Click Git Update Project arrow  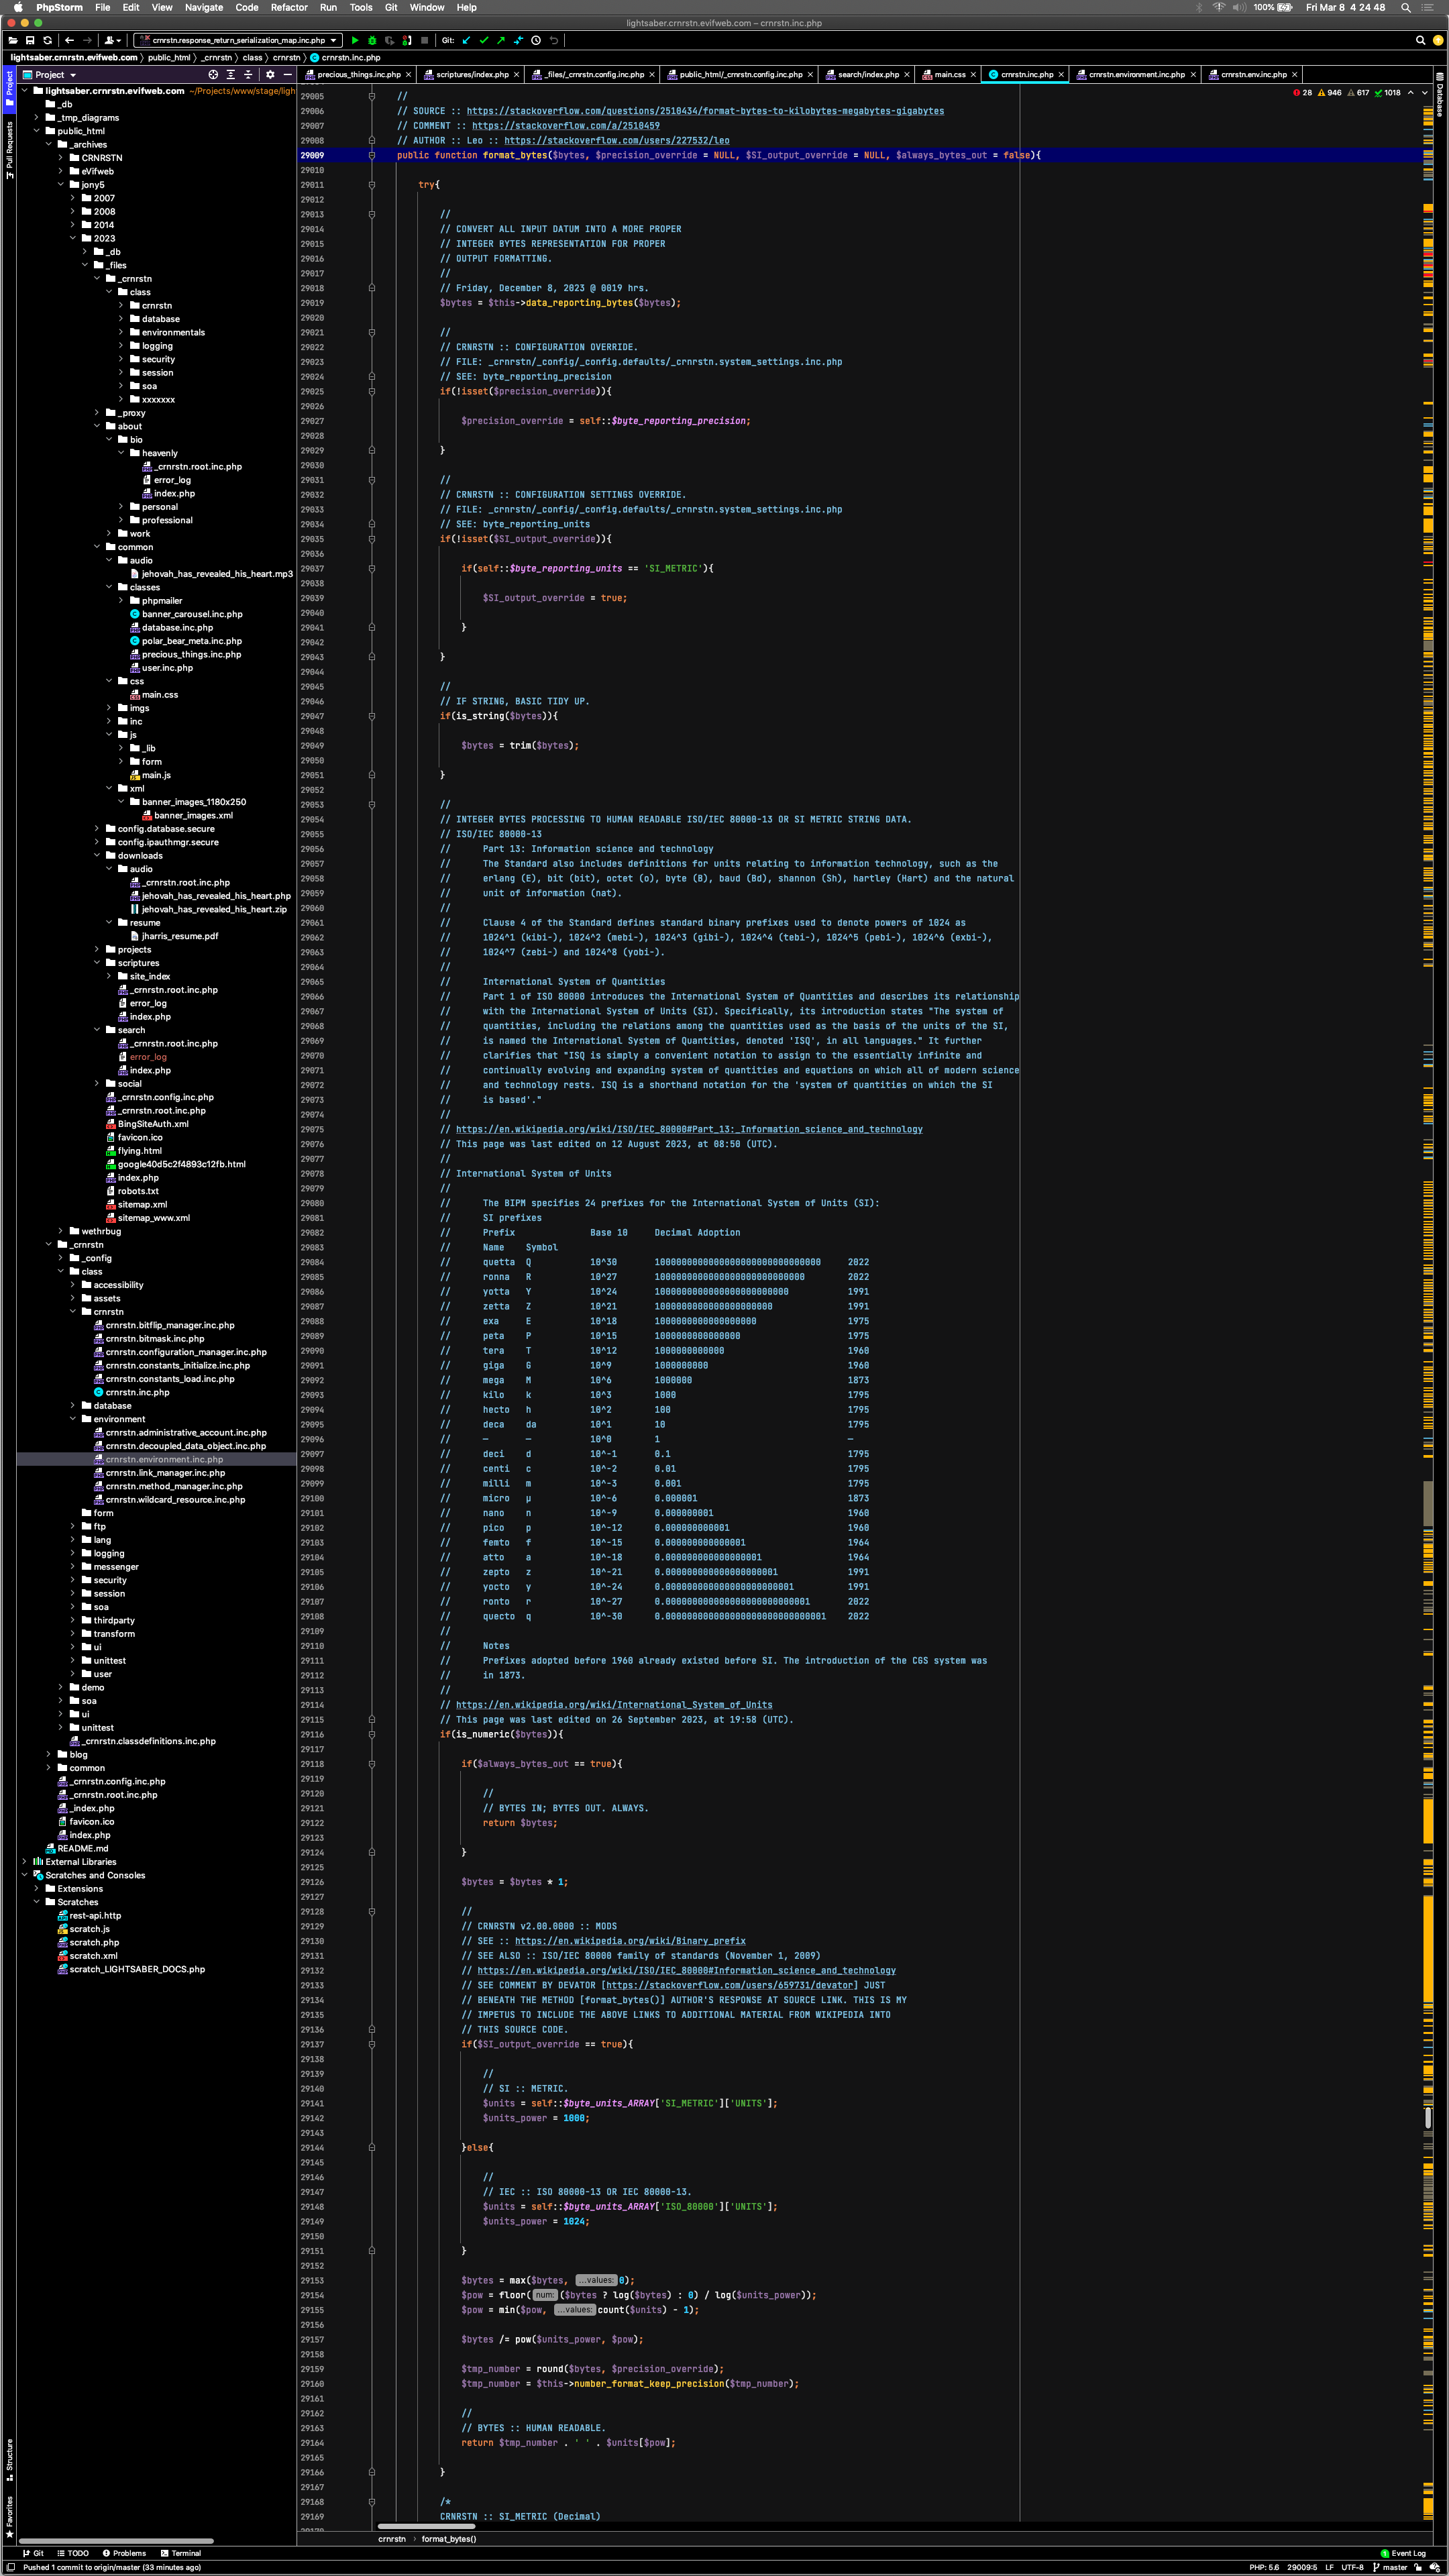tap(466, 40)
